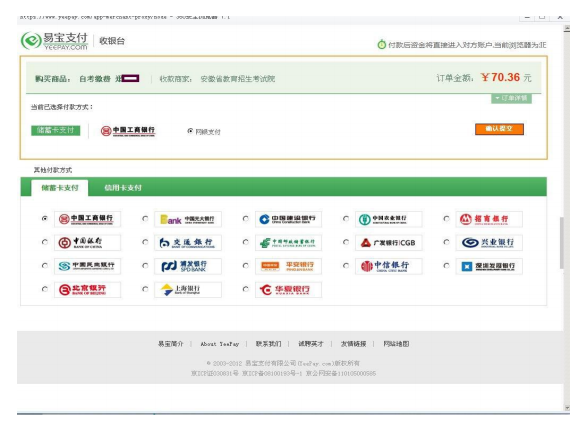Select China Merchants Bank radio button
The image size is (579, 434).
coord(446,219)
